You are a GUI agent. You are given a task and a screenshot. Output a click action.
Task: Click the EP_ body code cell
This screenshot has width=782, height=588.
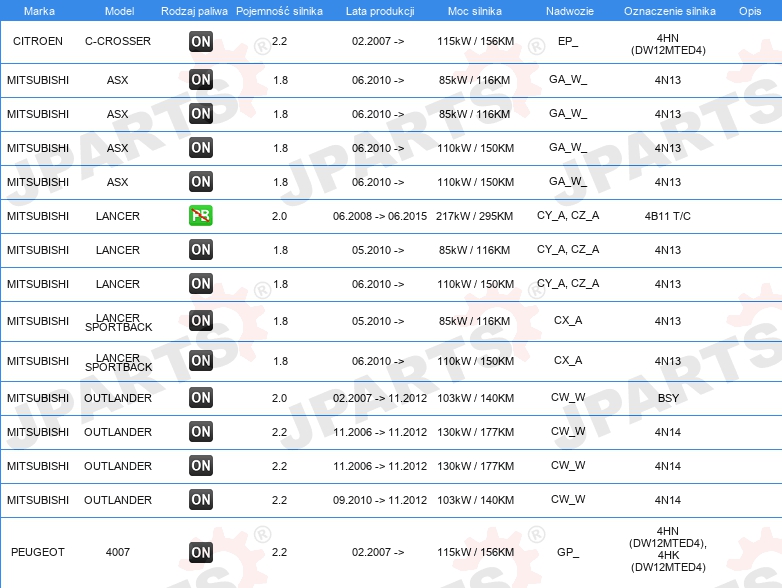point(568,41)
